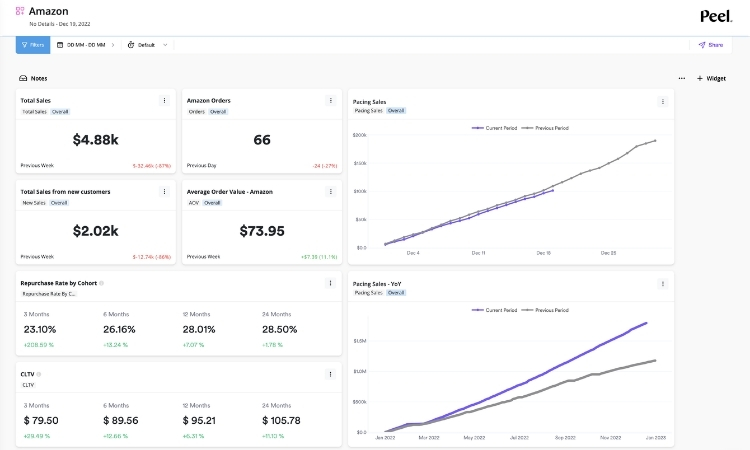Image resolution: width=750 pixels, height=450 pixels.
Task: Click the 28.50% 24 Months repurchase rate
Action: (280, 329)
